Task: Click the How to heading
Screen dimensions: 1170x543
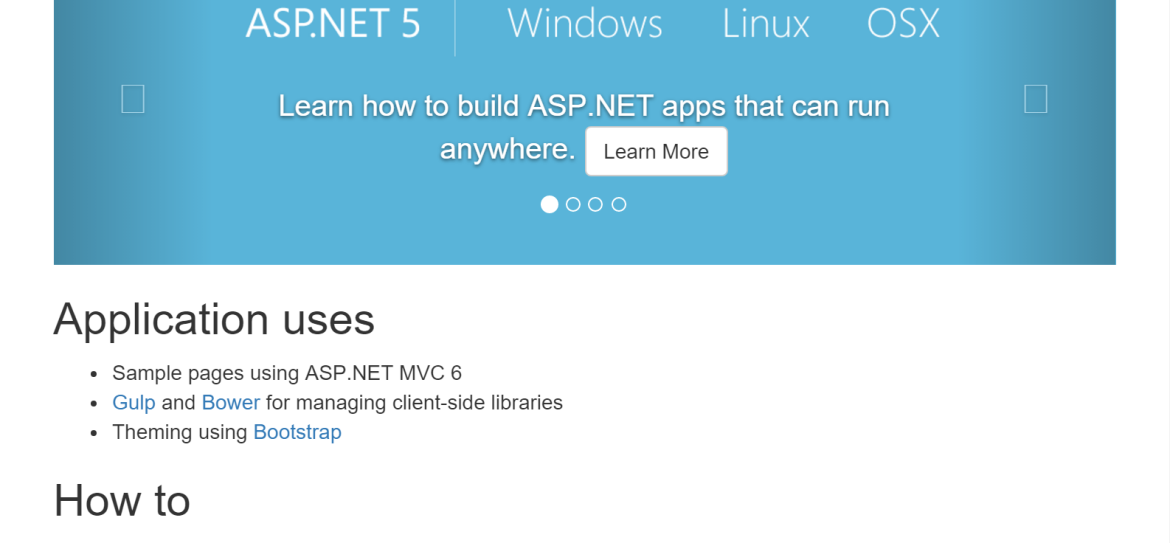Action: [x=122, y=499]
